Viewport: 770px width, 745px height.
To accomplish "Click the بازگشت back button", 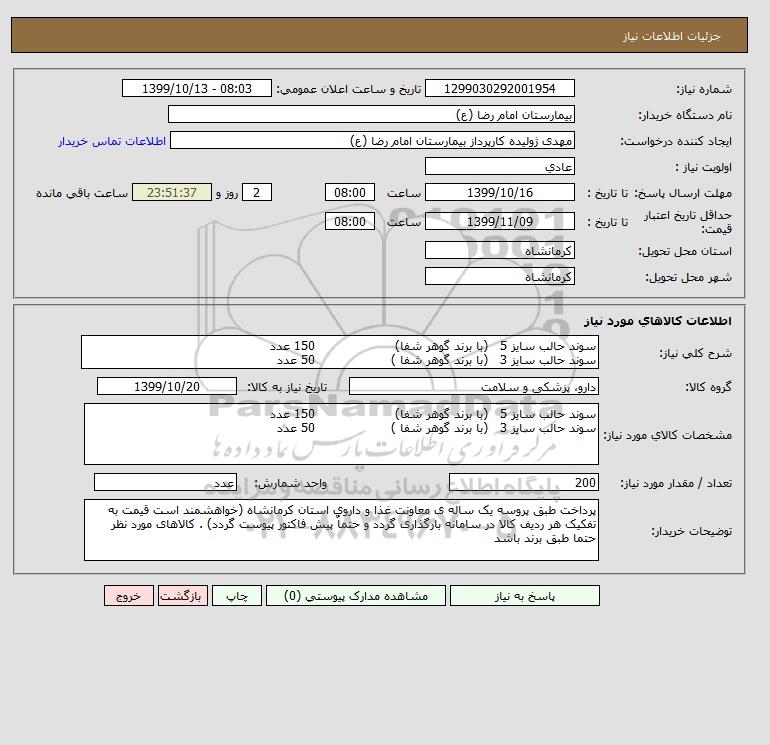I will coord(183,596).
